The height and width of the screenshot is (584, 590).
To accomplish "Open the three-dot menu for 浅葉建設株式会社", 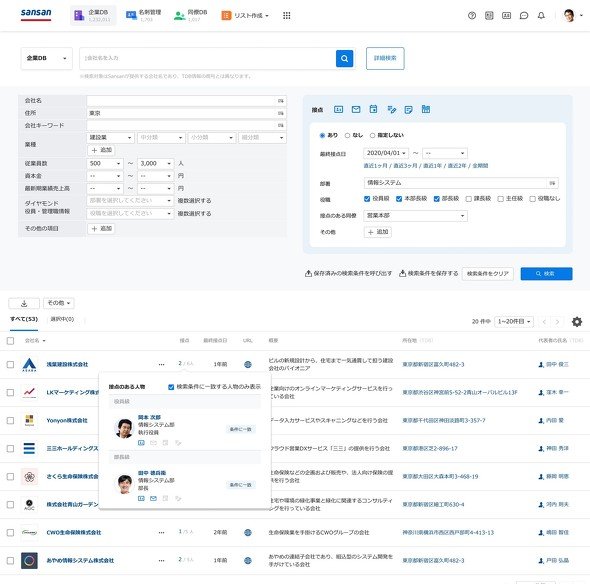I will coord(161,364).
